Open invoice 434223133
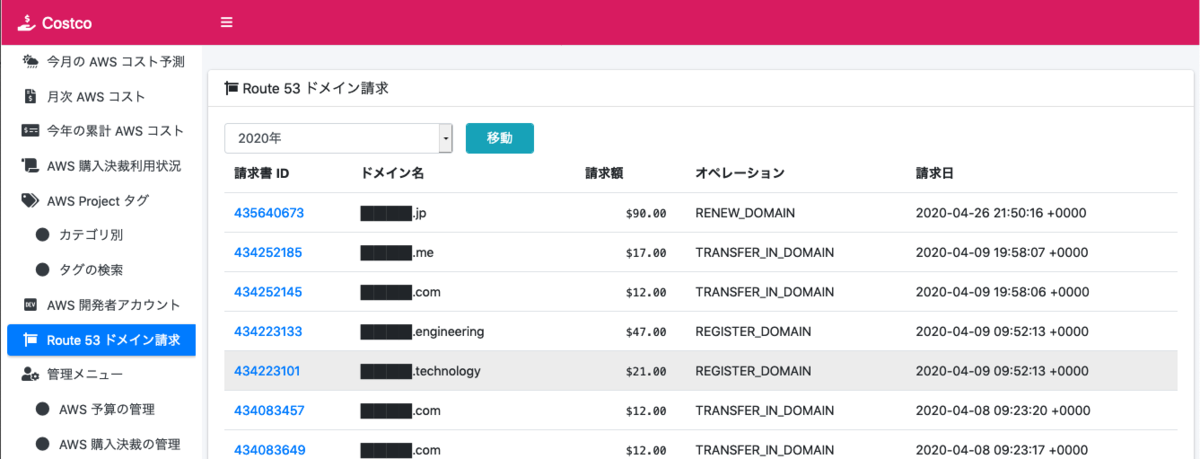The height and width of the screenshot is (459, 1200). 268,331
